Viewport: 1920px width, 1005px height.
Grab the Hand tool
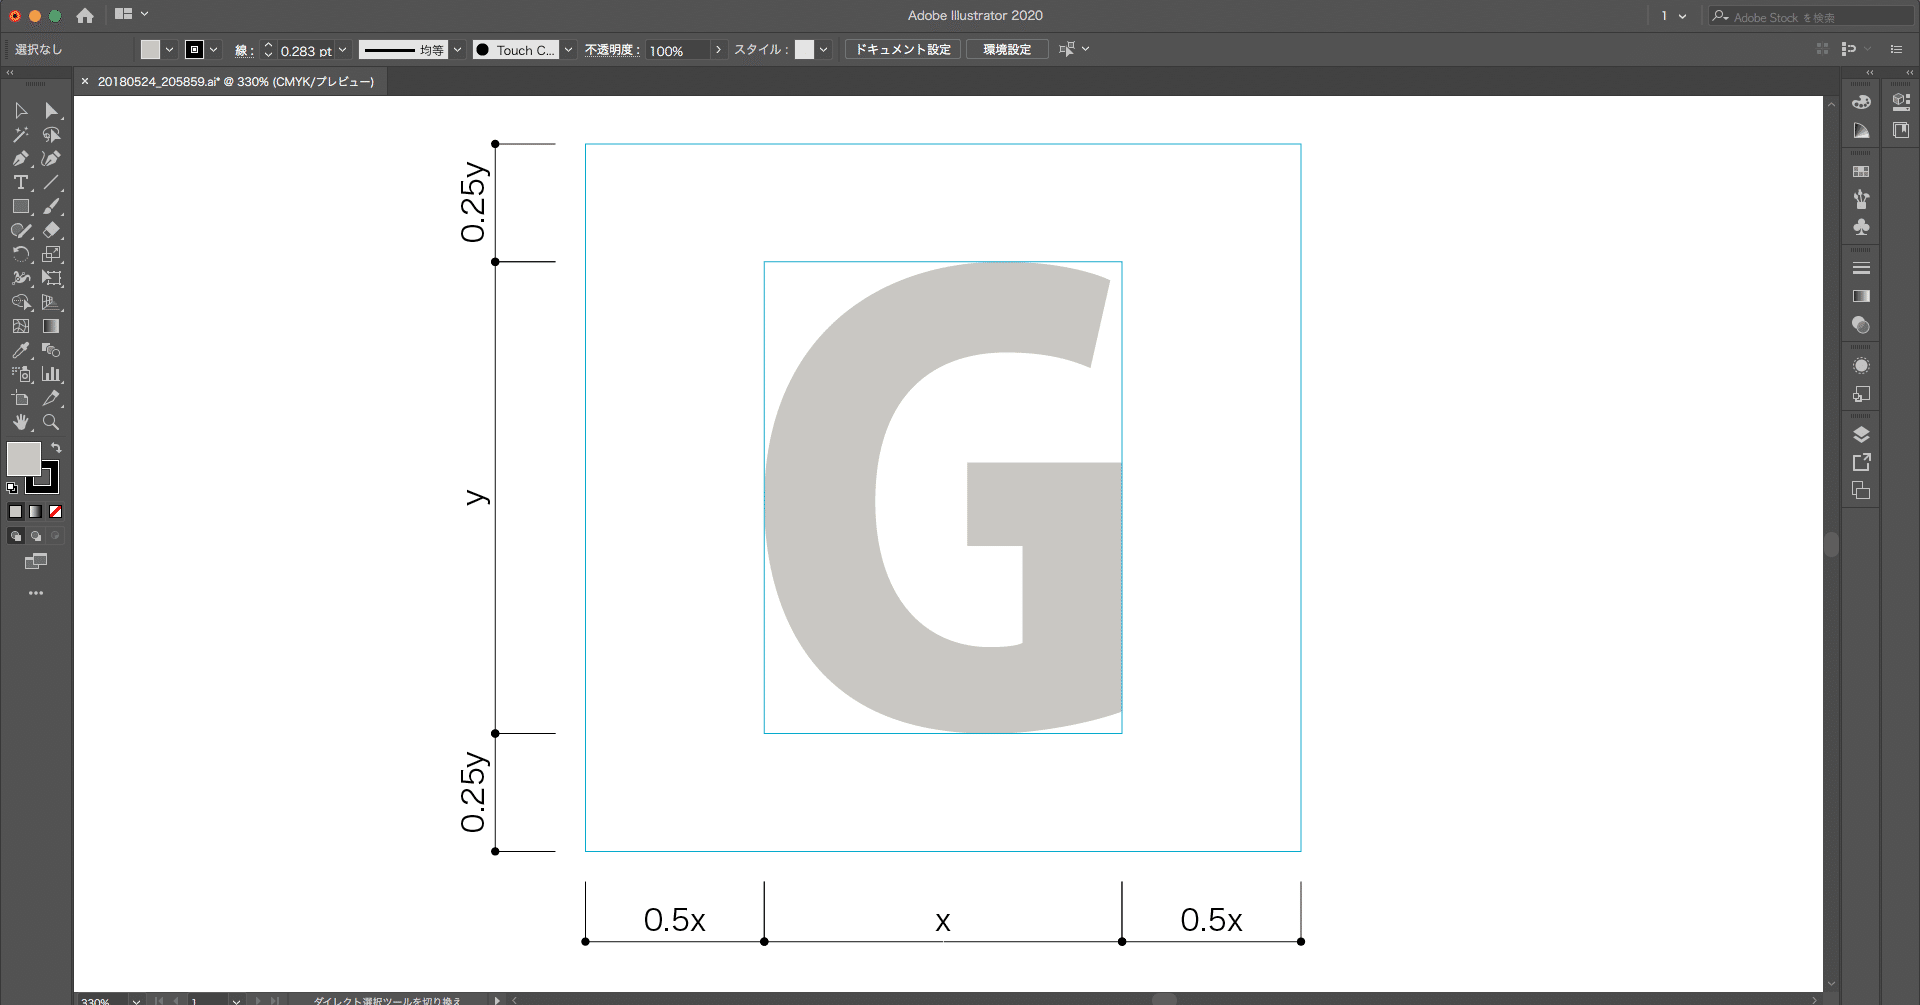tap(20, 421)
